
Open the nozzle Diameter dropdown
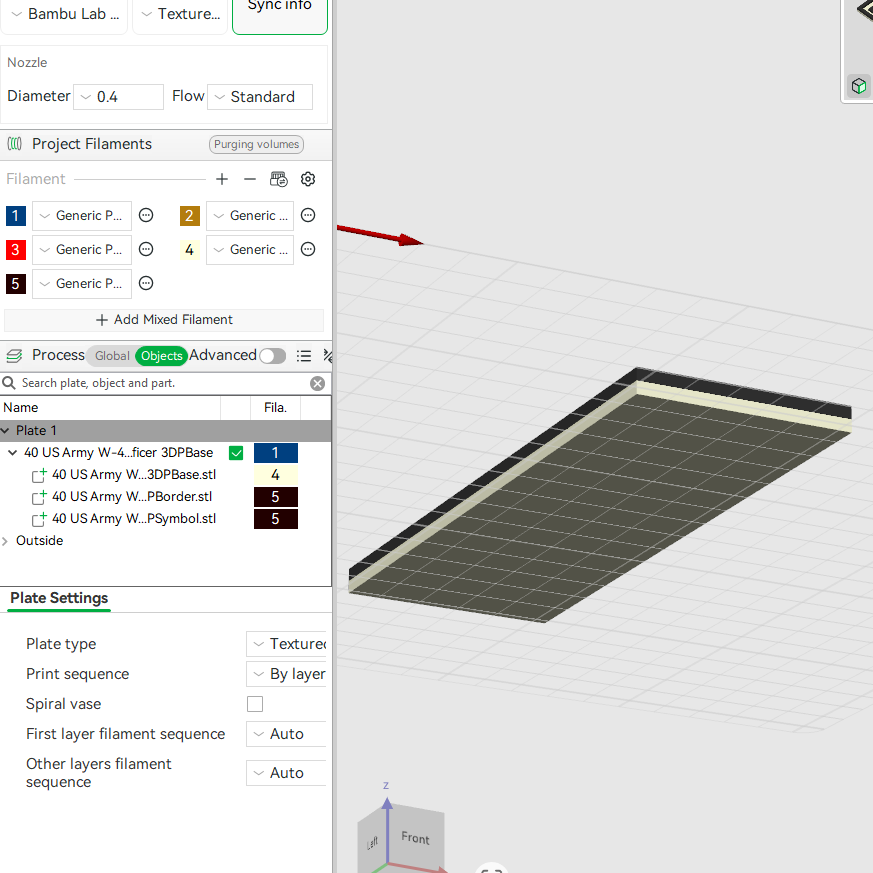(119, 97)
